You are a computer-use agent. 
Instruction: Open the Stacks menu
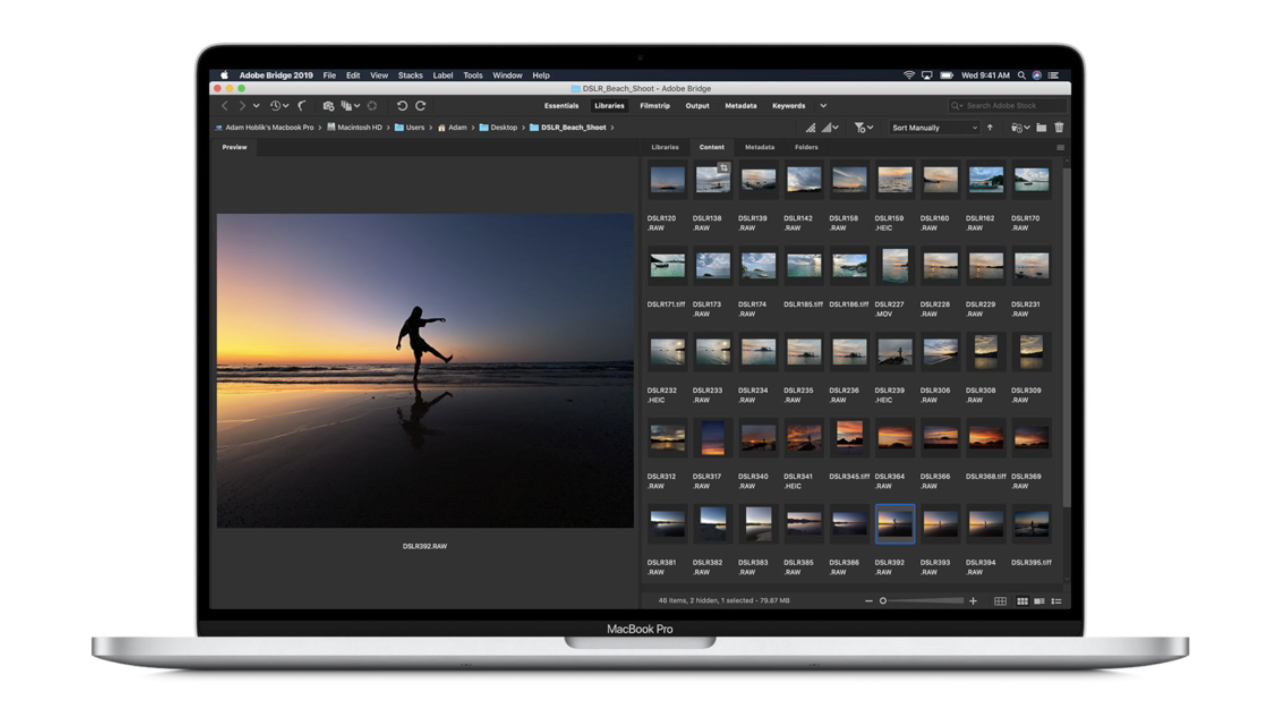(410, 75)
